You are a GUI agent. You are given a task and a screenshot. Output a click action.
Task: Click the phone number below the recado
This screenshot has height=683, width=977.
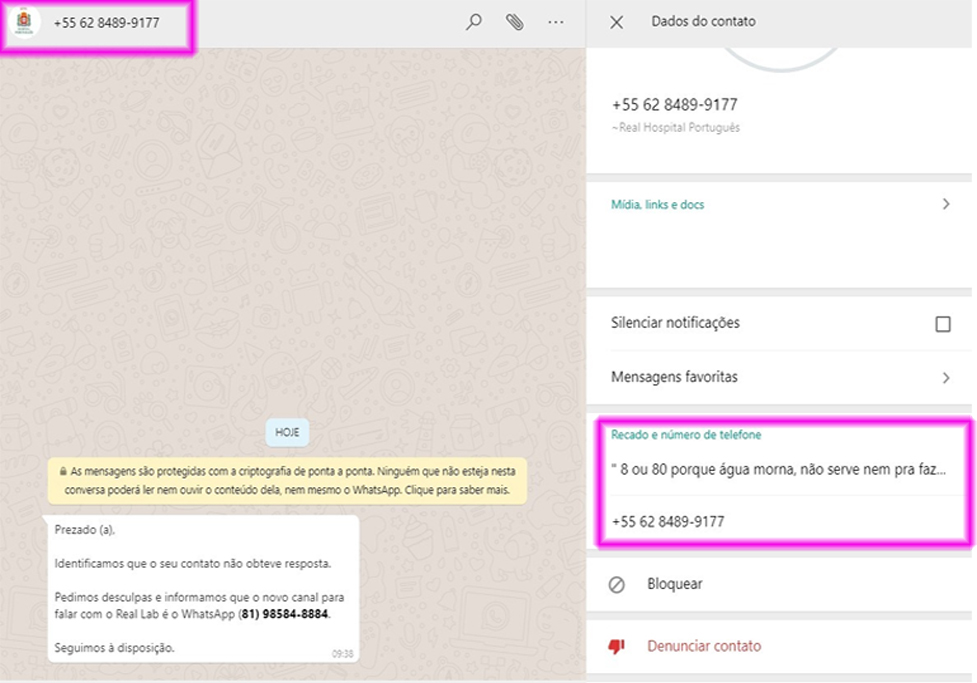(x=668, y=522)
